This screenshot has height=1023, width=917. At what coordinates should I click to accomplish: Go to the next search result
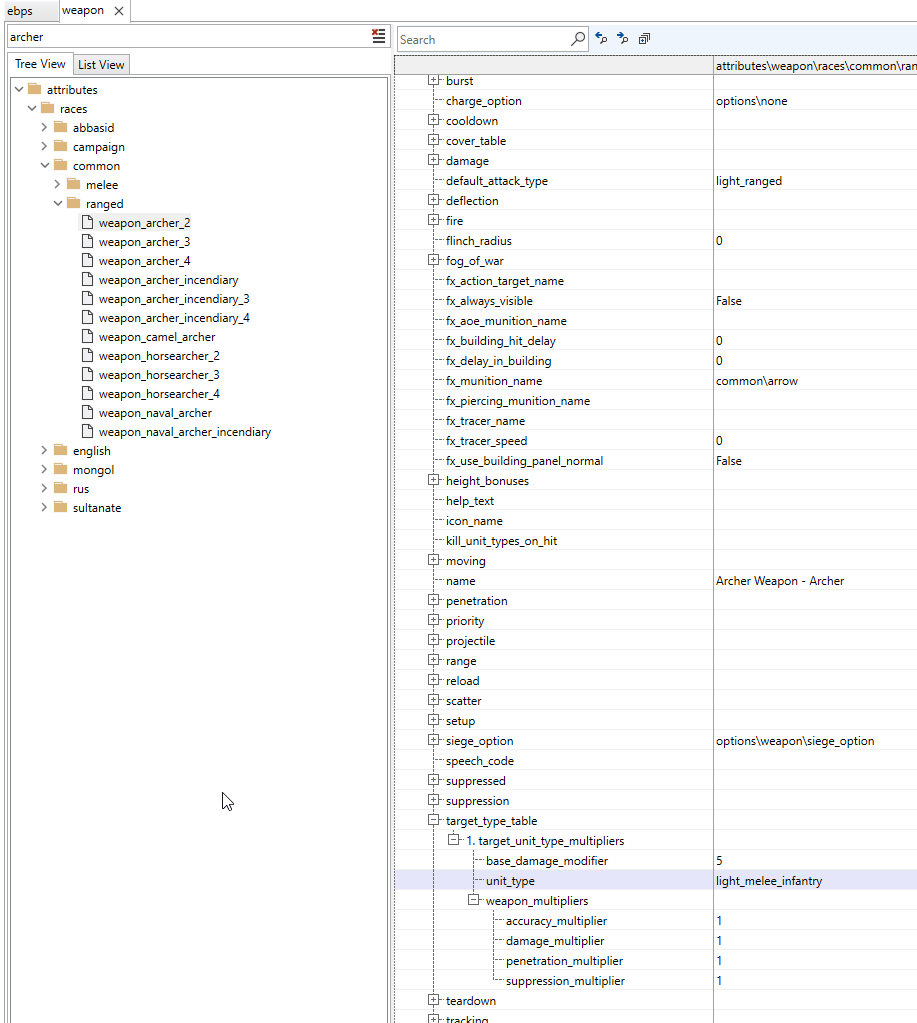[x=623, y=38]
